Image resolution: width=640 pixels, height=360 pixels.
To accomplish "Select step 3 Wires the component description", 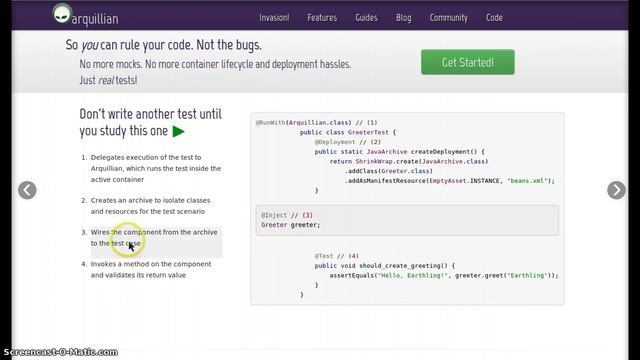I will coord(154,238).
